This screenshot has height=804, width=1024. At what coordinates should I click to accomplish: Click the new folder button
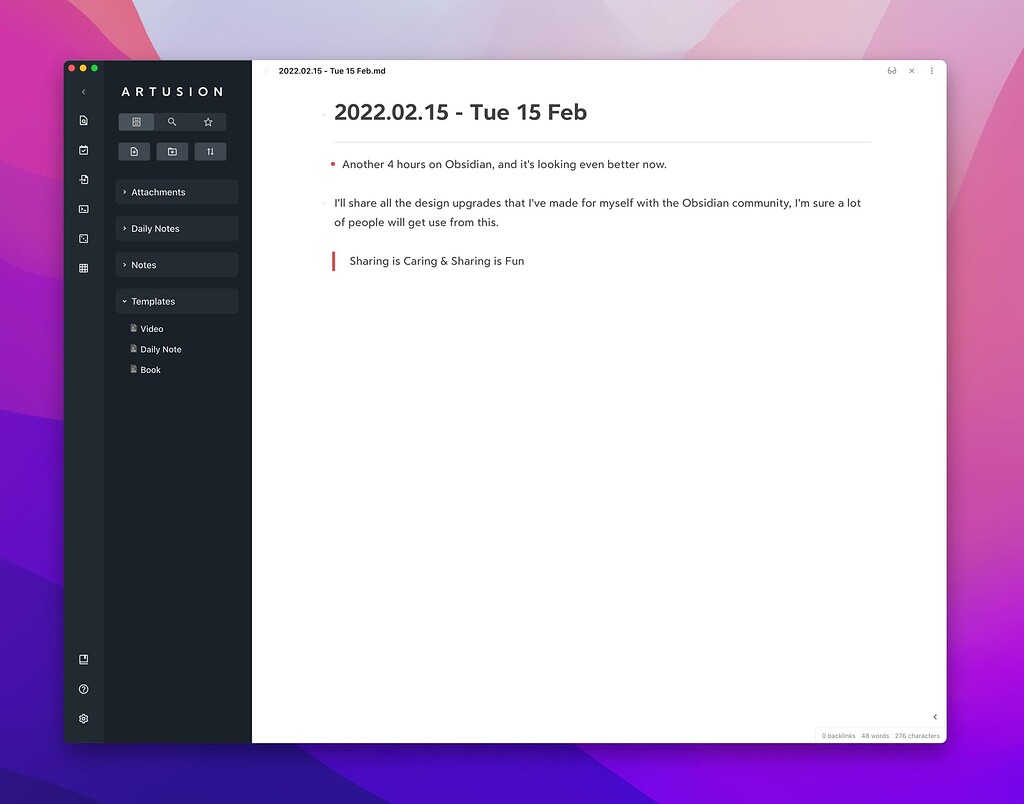(172, 152)
